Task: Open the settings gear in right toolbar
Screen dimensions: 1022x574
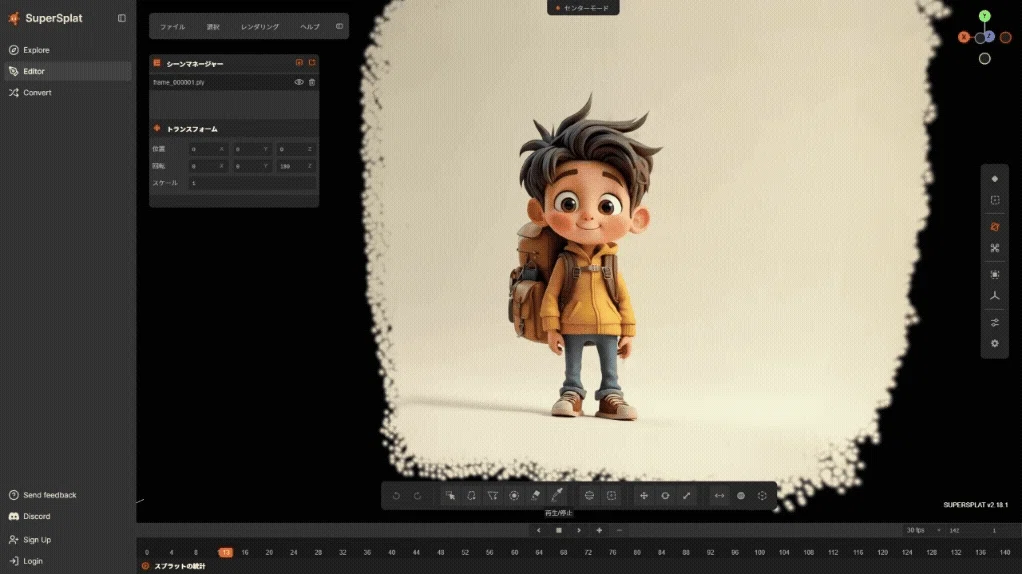Action: (995, 343)
